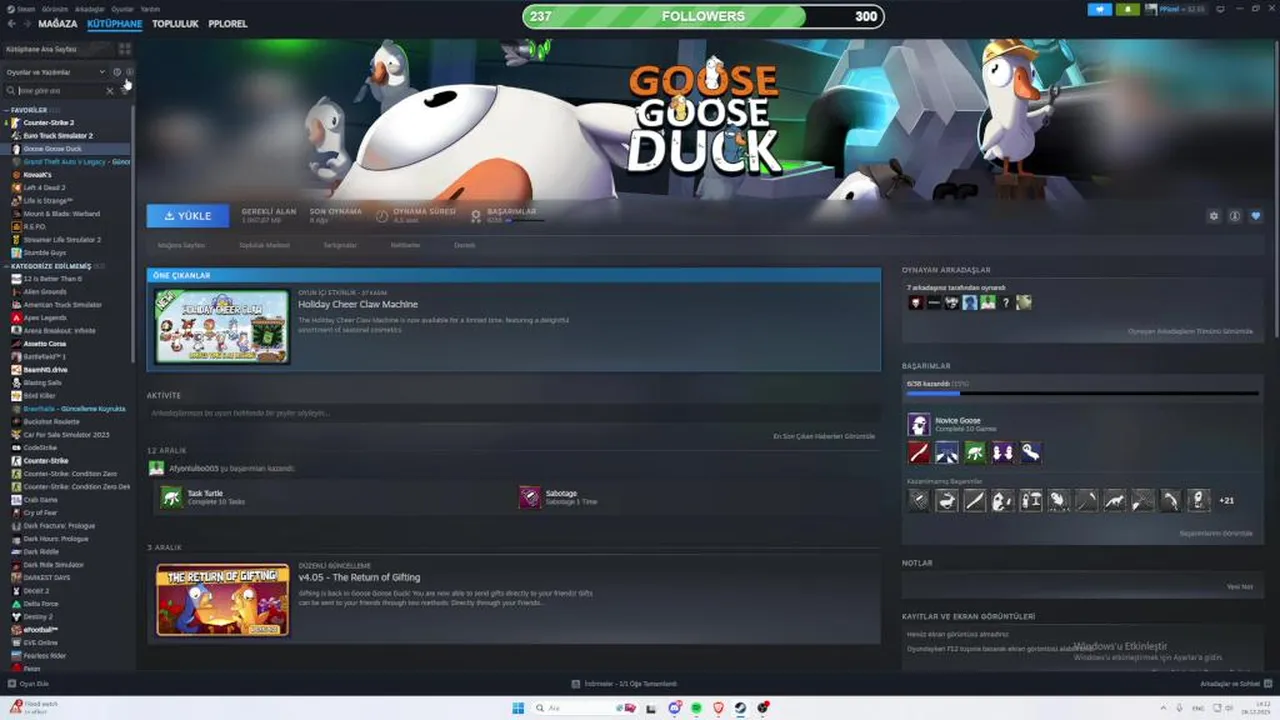Click the back navigation arrow
This screenshot has height=720, width=1280.
point(11,24)
